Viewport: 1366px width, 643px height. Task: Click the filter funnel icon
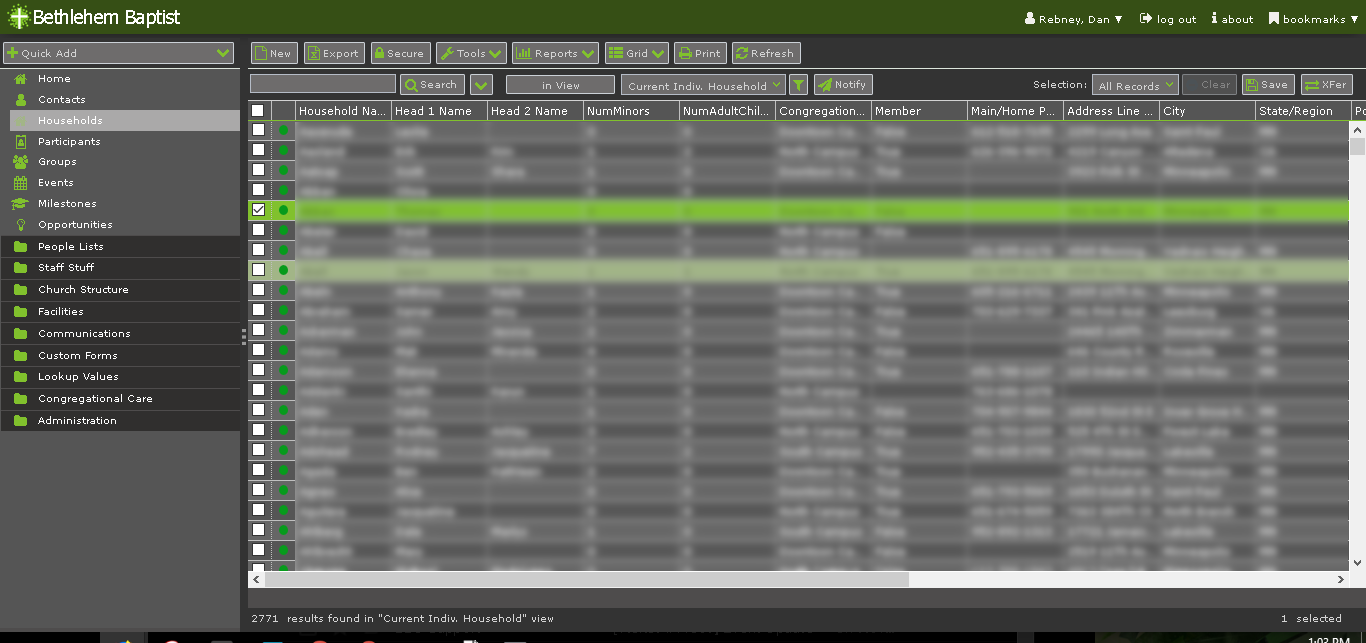[x=798, y=85]
